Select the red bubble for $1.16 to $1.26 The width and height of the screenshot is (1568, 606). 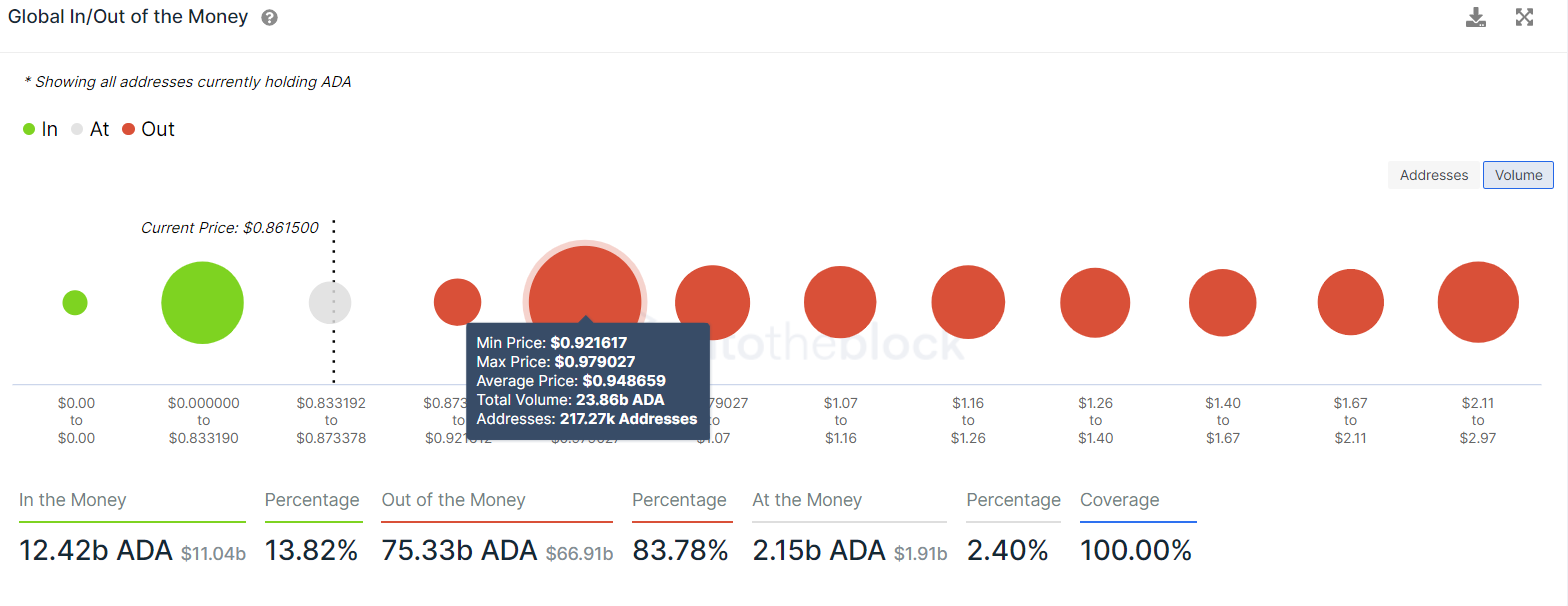click(968, 302)
